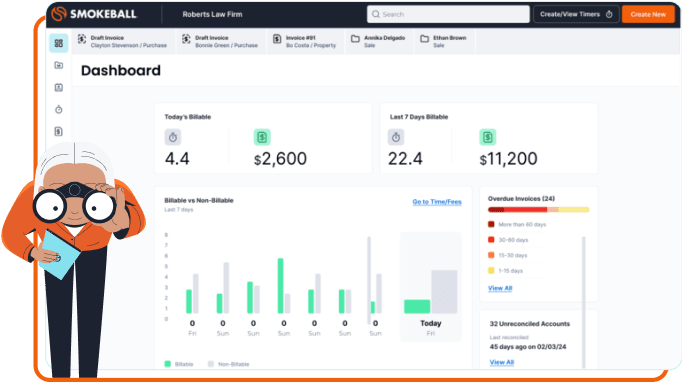This screenshot has width=682, height=382.
Task: Click Today's Billable green dollar icon
Action: [262, 137]
